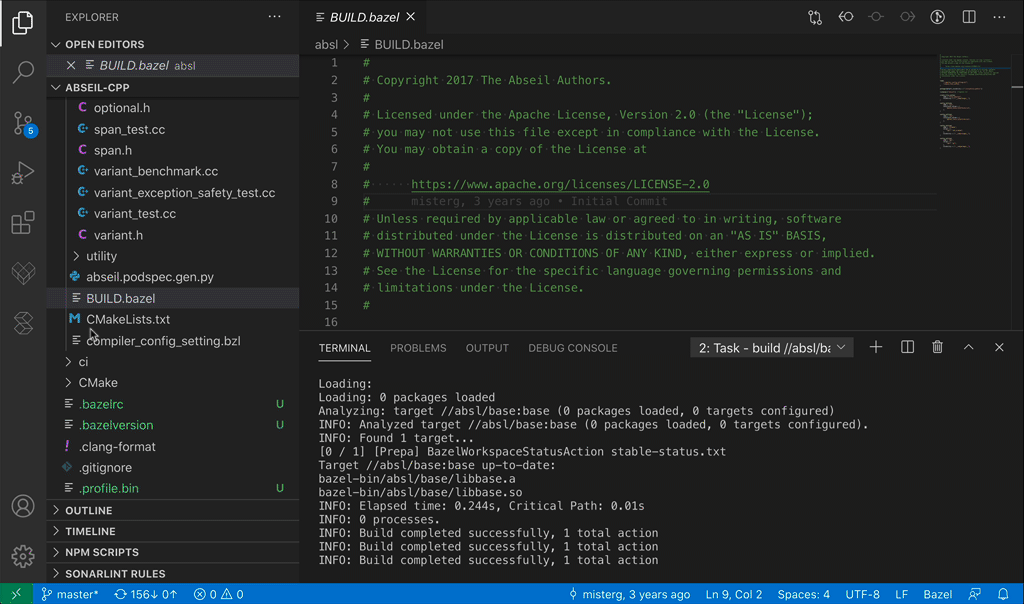Close the BUILD.bazel editor tab
Viewport: 1024px width, 604px height.
point(411,17)
